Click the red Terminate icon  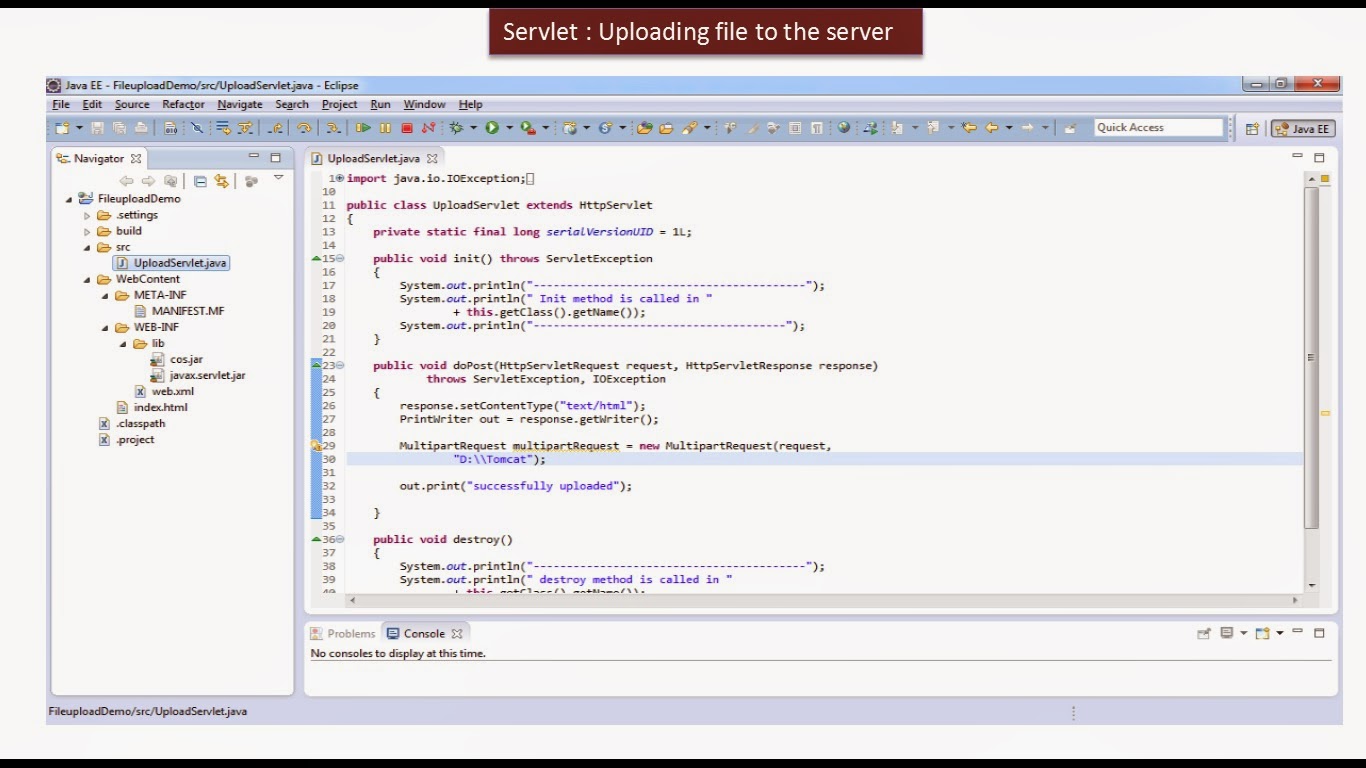[406, 128]
